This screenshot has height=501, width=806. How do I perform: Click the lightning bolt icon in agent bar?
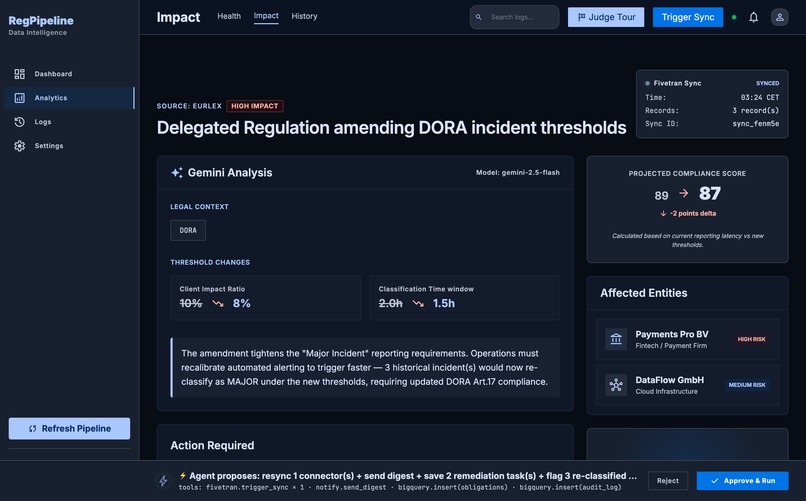[163, 481]
